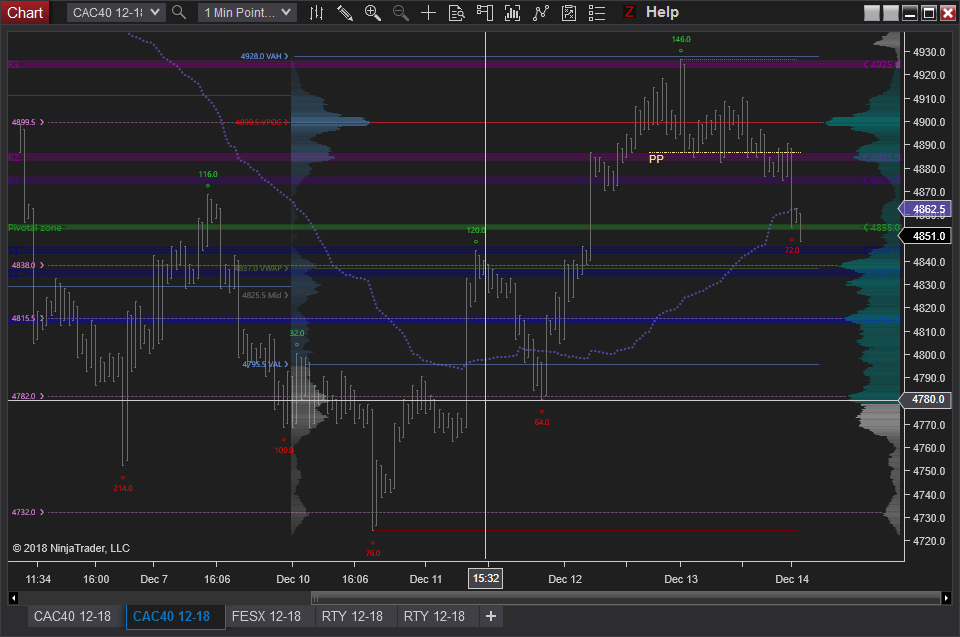Screen dimensions: 960x637
Task: Click the 4782.0 level label at left
Action: [x=28, y=396]
